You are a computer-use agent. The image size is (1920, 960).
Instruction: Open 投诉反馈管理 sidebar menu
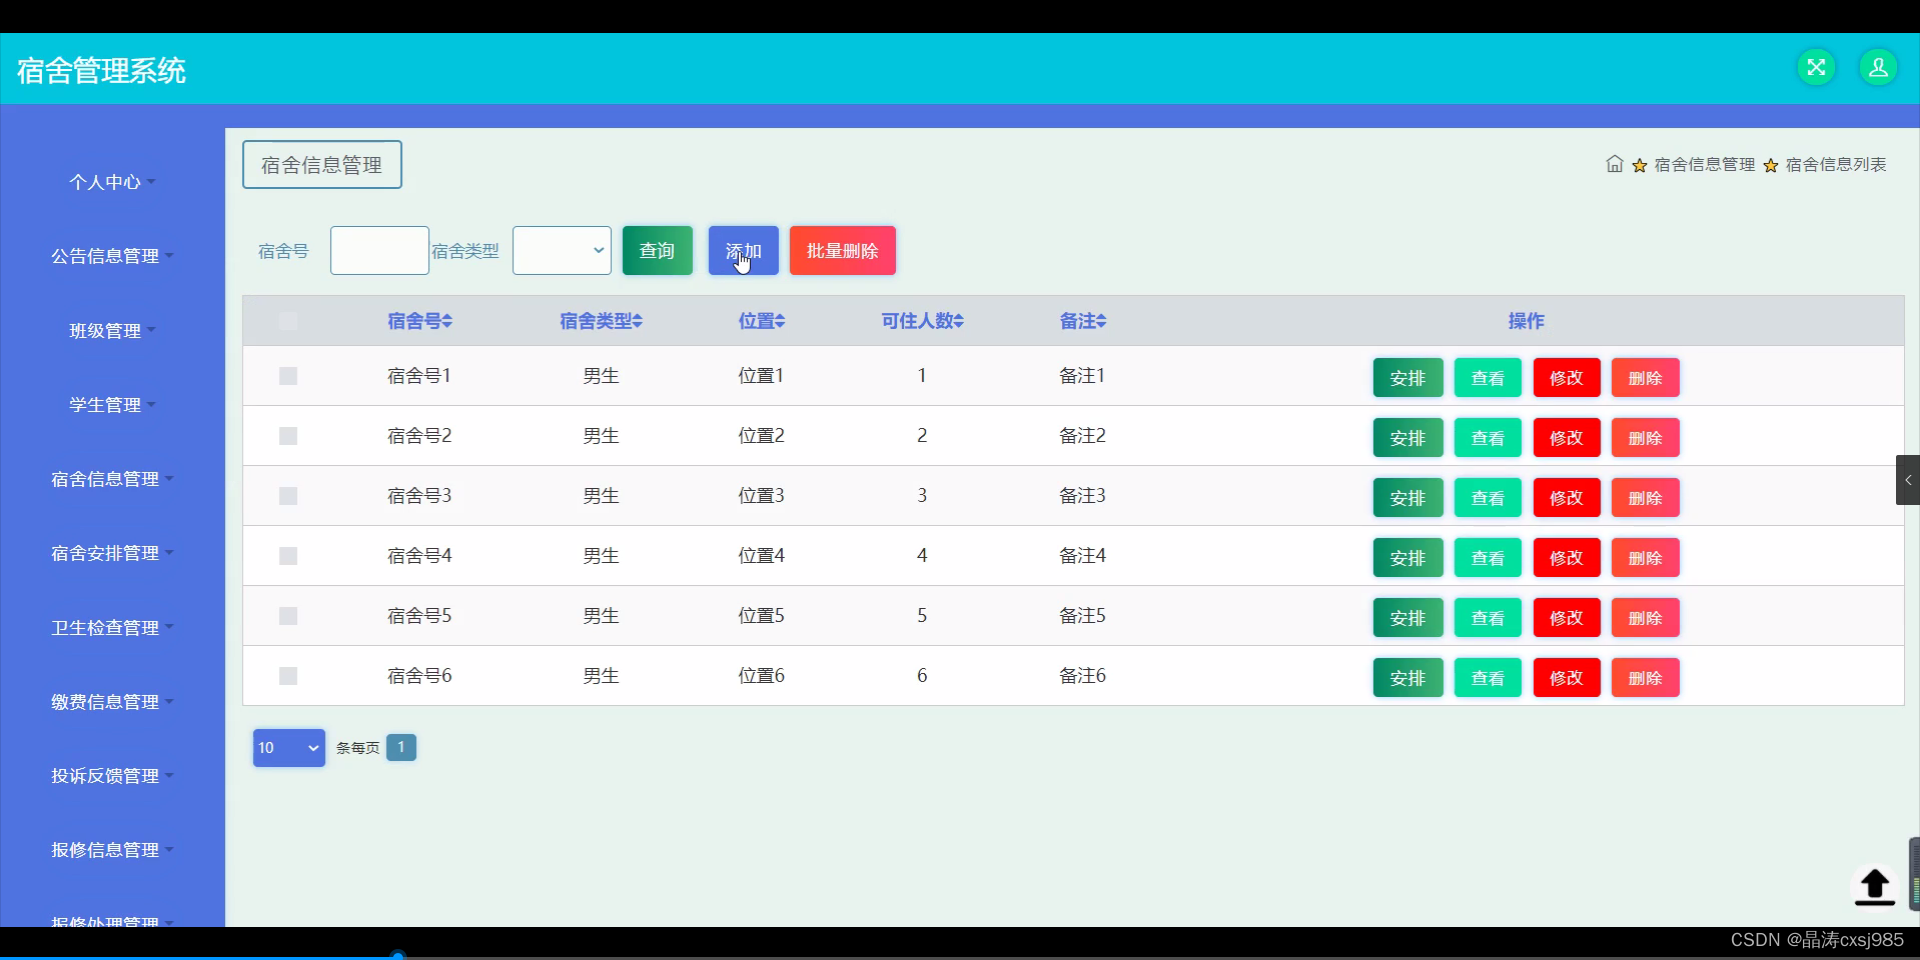point(112,776)
